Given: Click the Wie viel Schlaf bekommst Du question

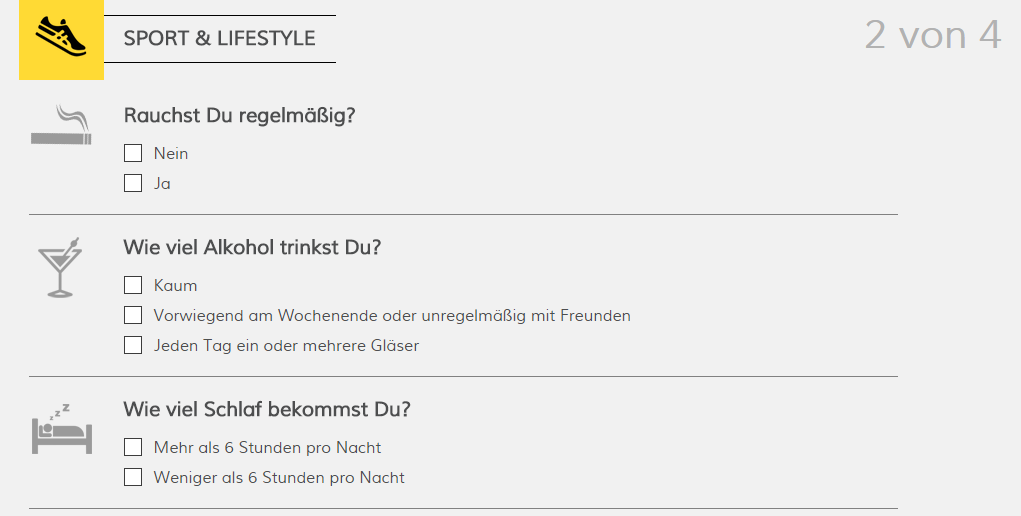Looking at the screenshot, I should 267,410.
